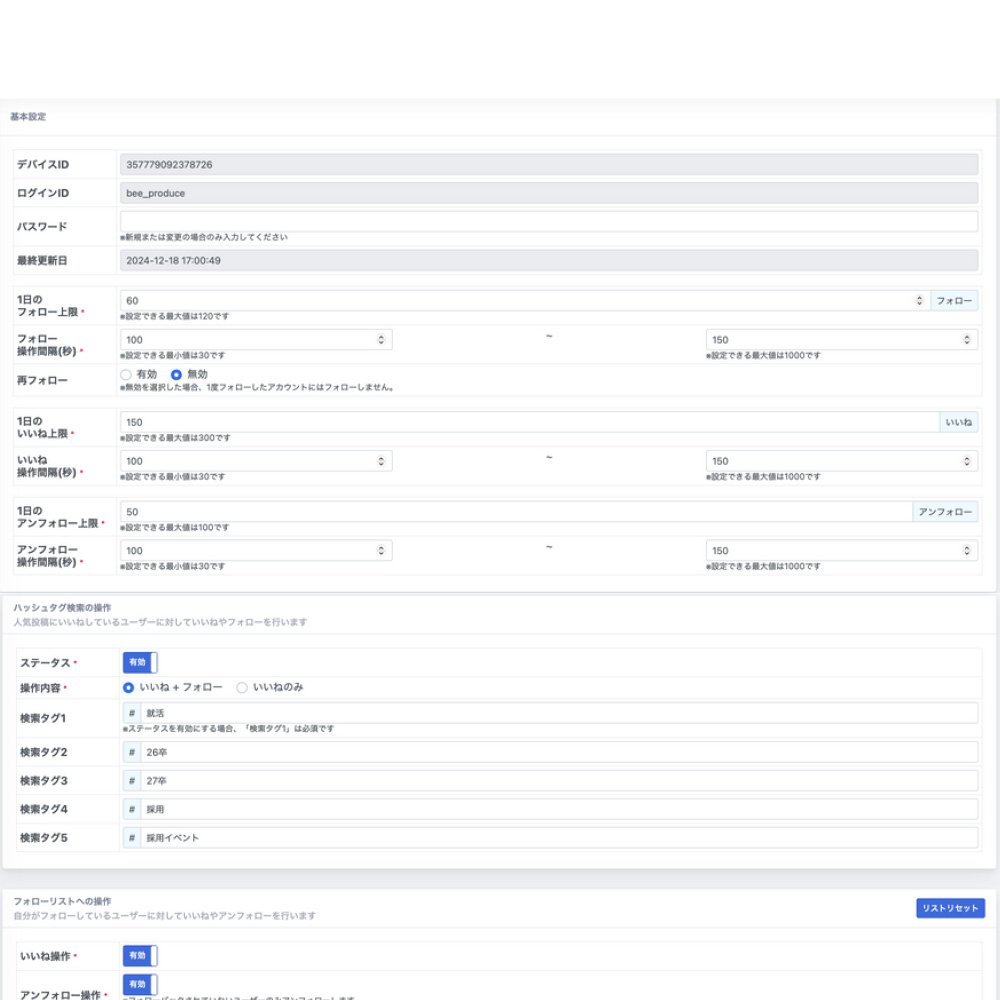Screen dimensions: 1000x1000
Task: Select 有効 radio for 再フォロー
Action: coord(126,374)
